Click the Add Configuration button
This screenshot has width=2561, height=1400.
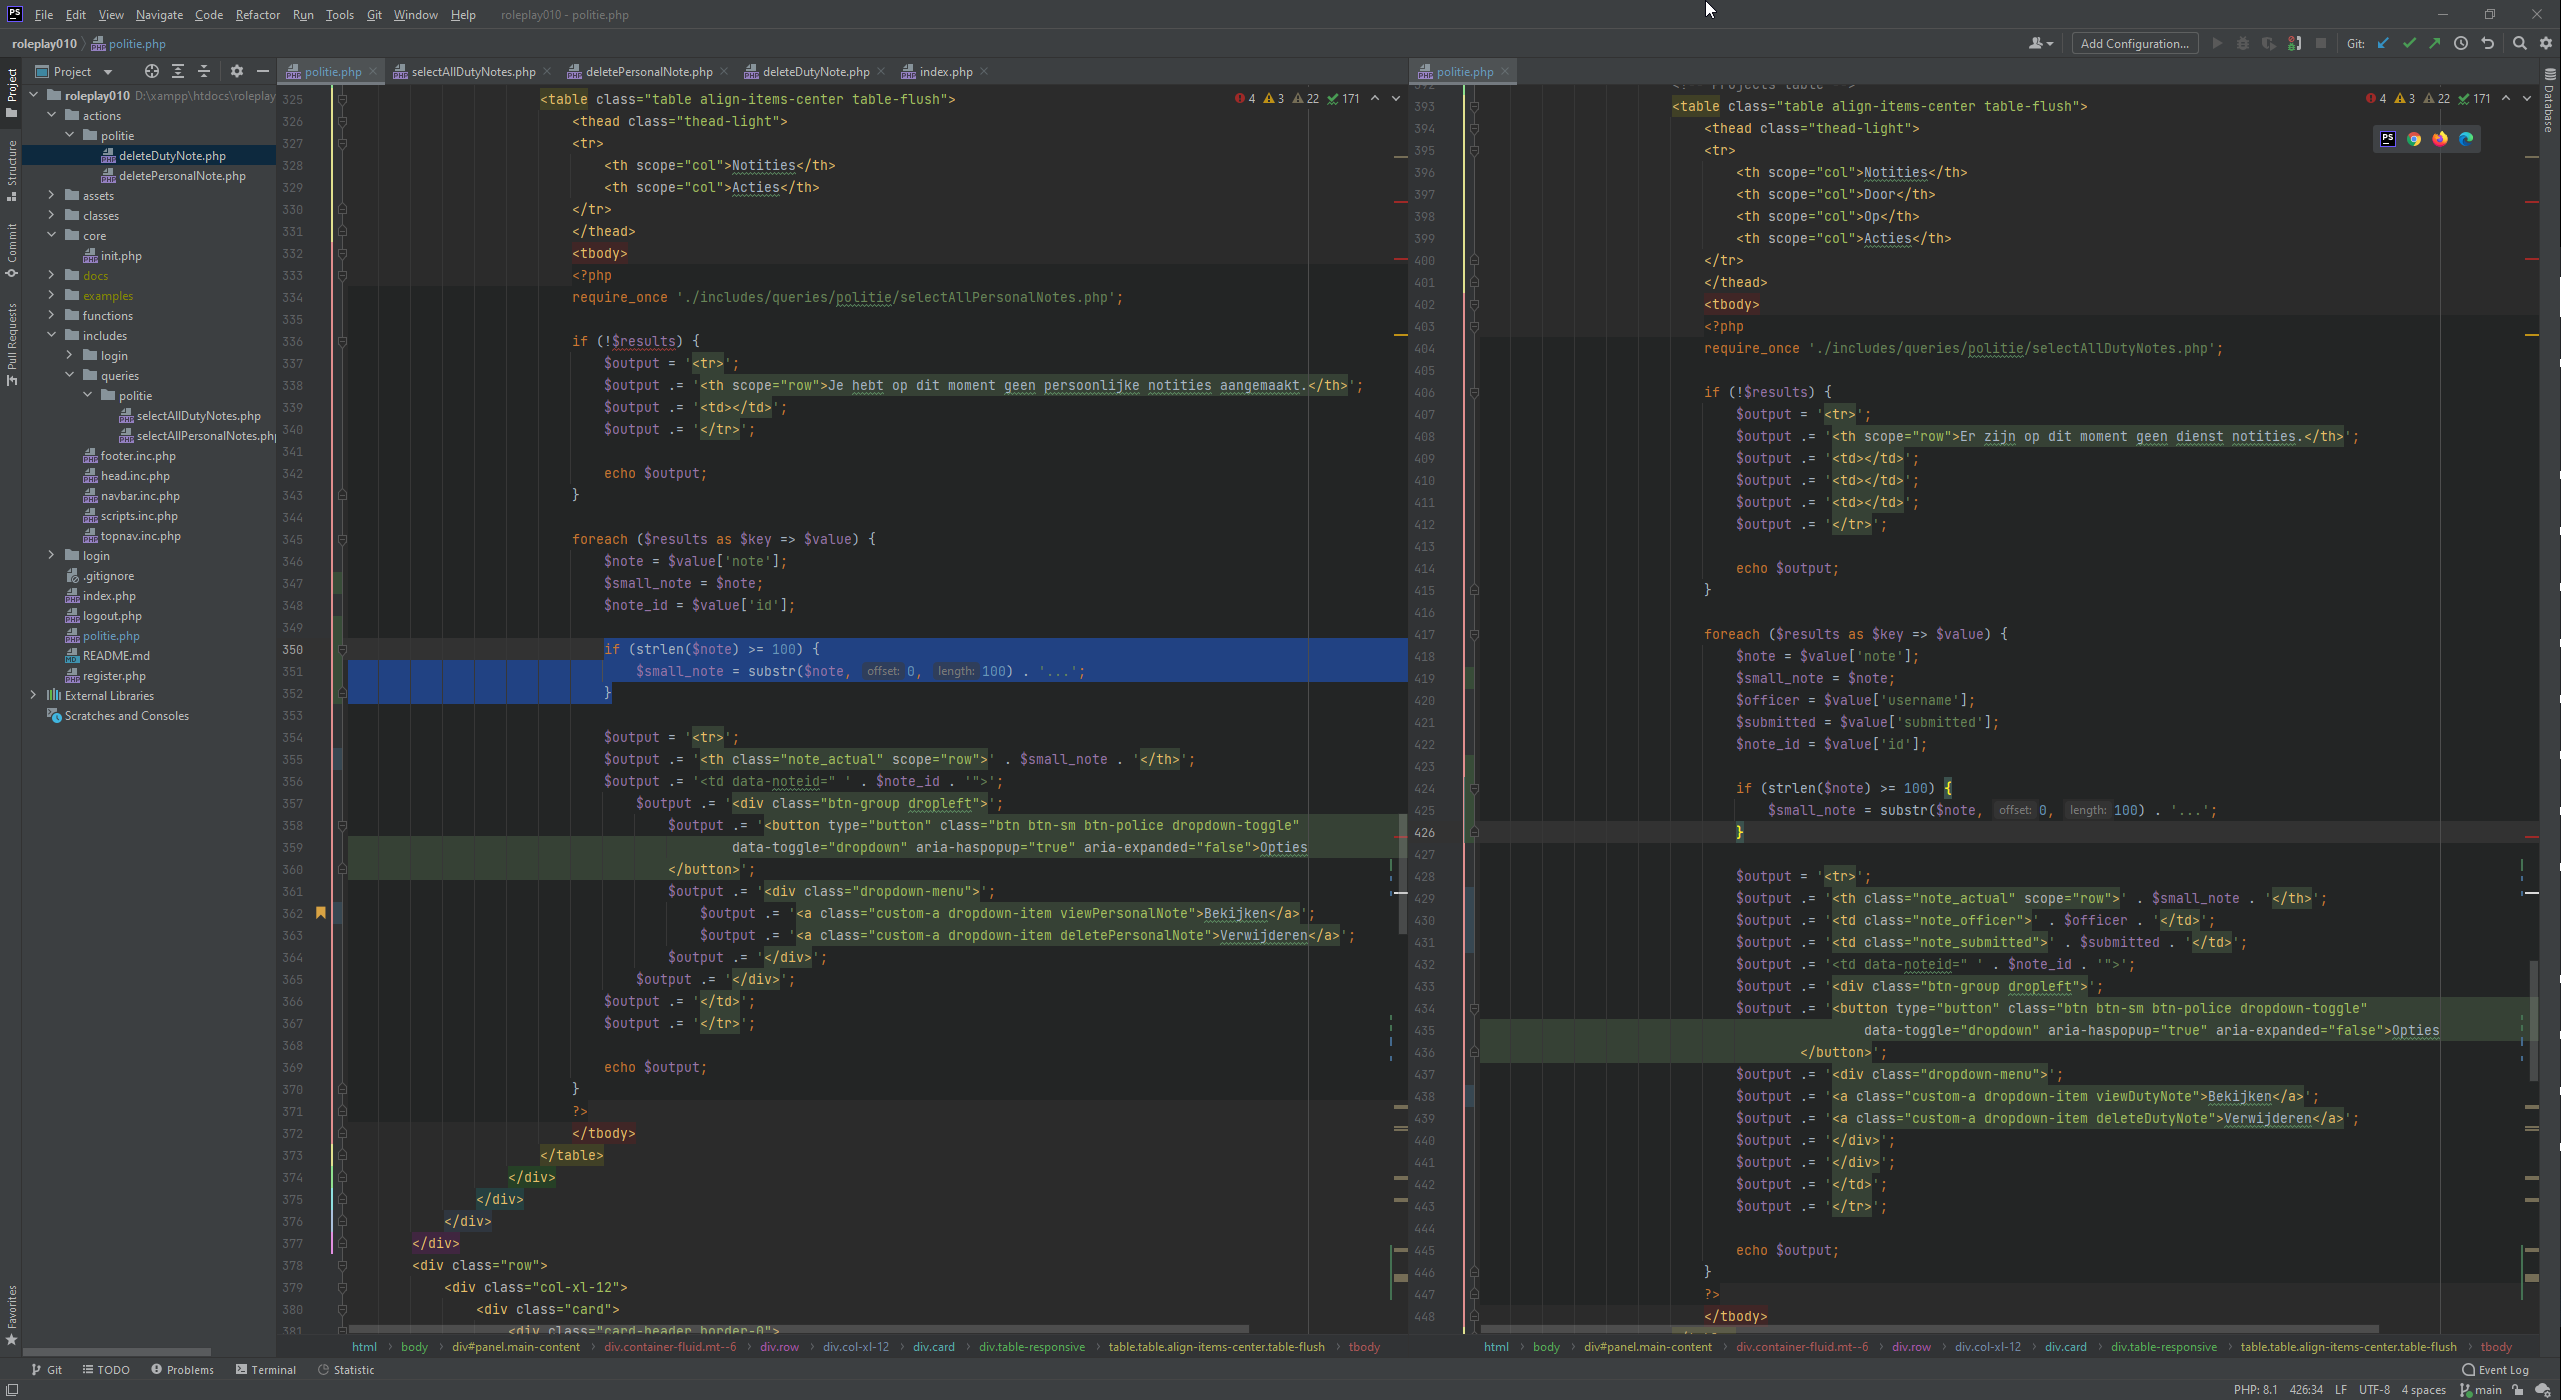click(2134, 43)
